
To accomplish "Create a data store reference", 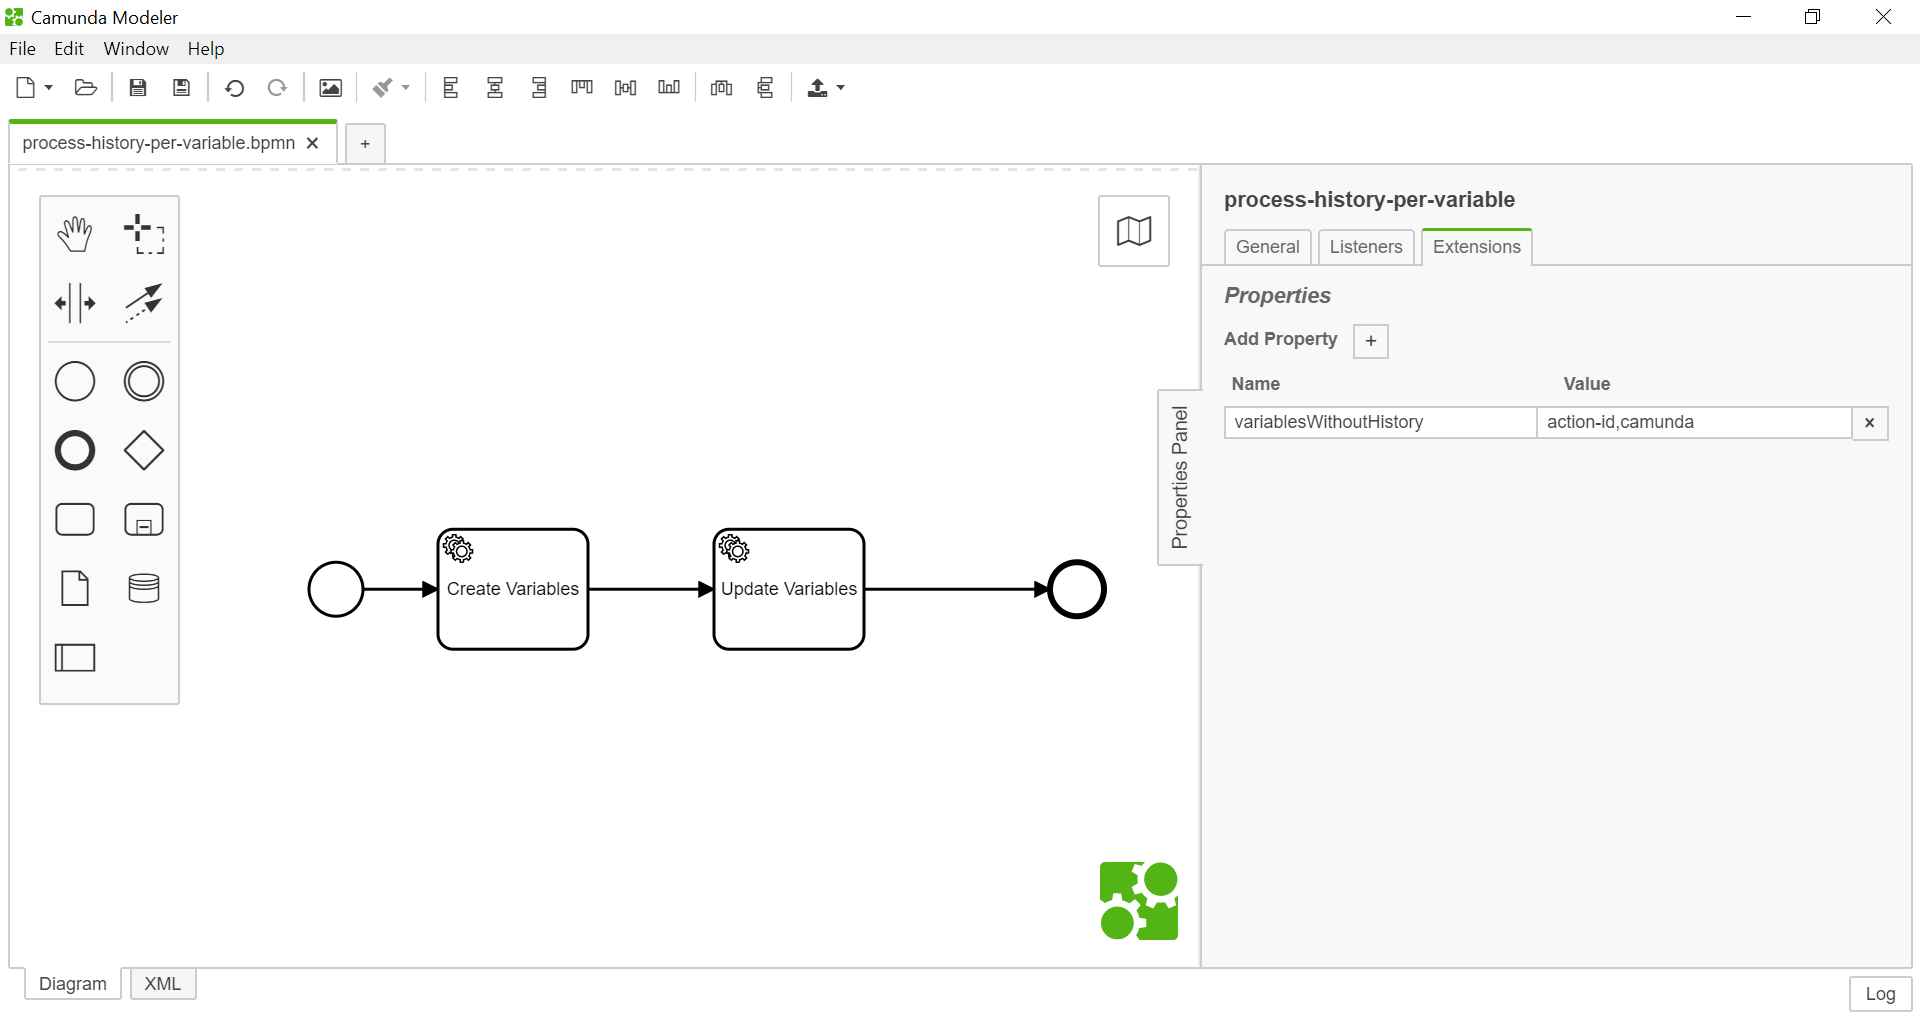I will tap(144, 588).
